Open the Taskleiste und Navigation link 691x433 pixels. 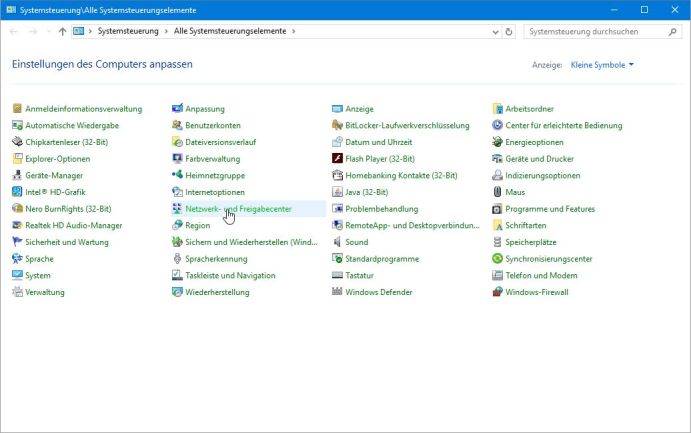(230, 275)
